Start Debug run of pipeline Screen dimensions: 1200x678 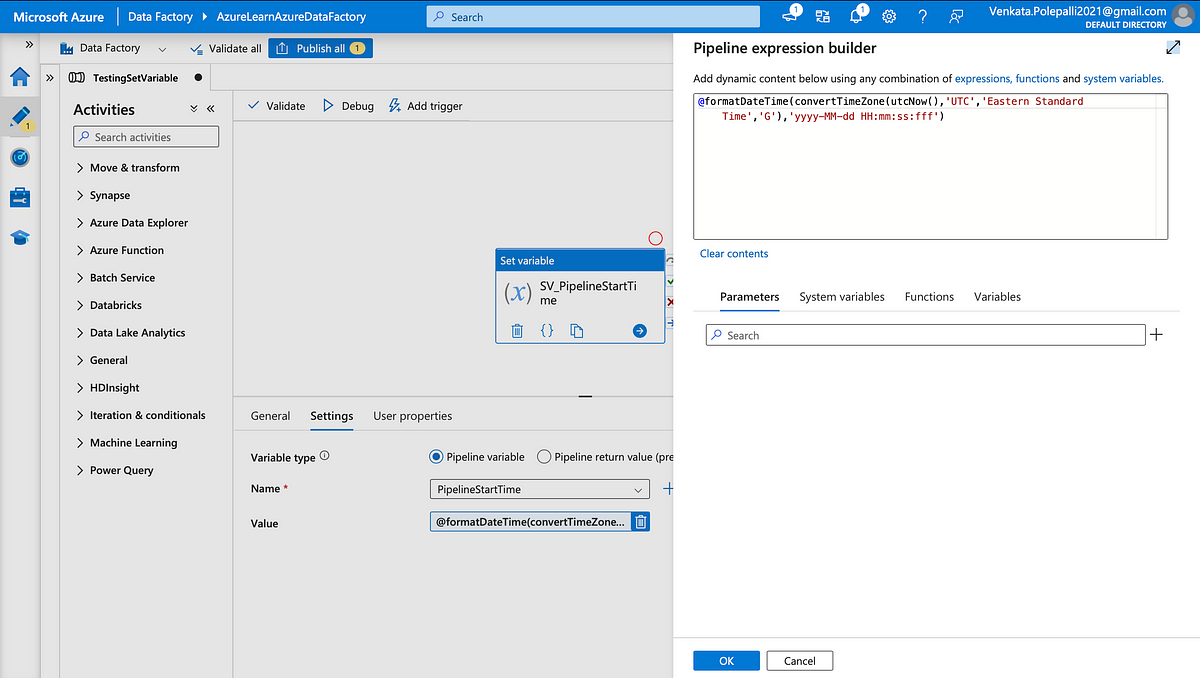pyautogui.click(x=348, y=106)
